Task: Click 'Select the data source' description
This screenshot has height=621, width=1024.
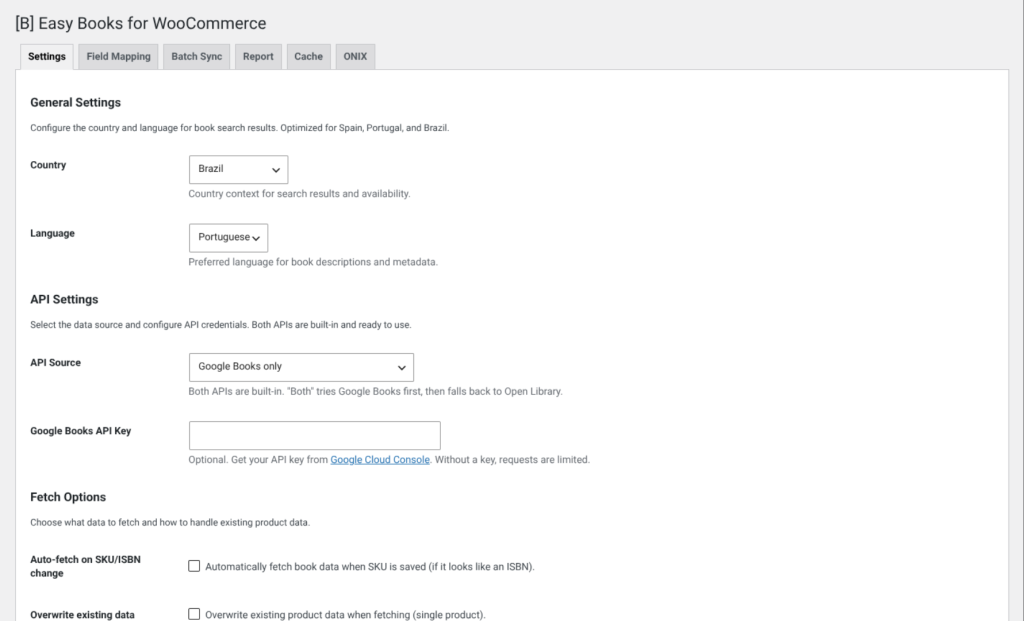Action: 221,325
